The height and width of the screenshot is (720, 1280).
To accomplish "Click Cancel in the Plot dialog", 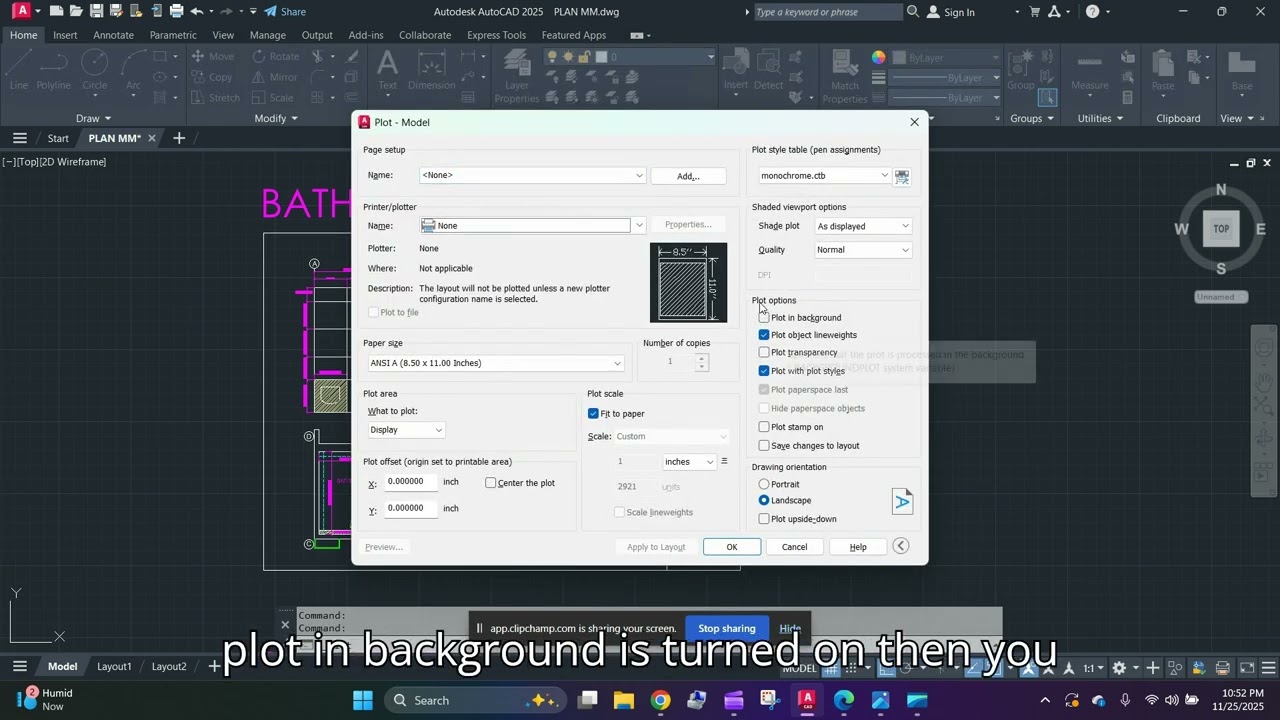I will (794, 547).
